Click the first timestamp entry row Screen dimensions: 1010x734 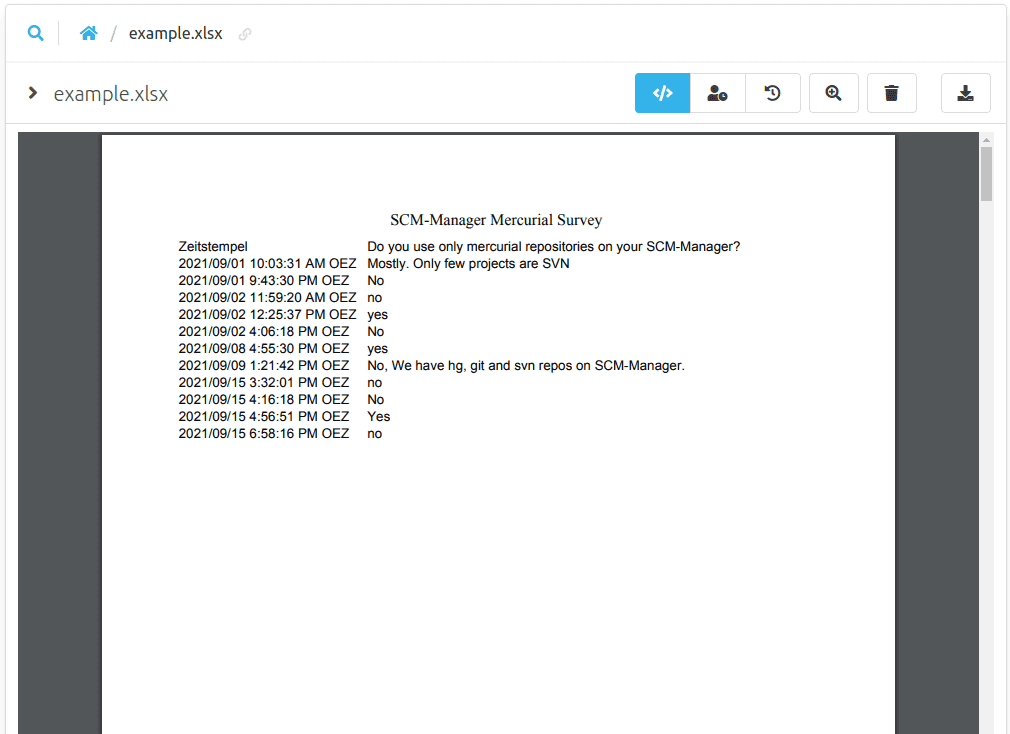pos(266,263)
